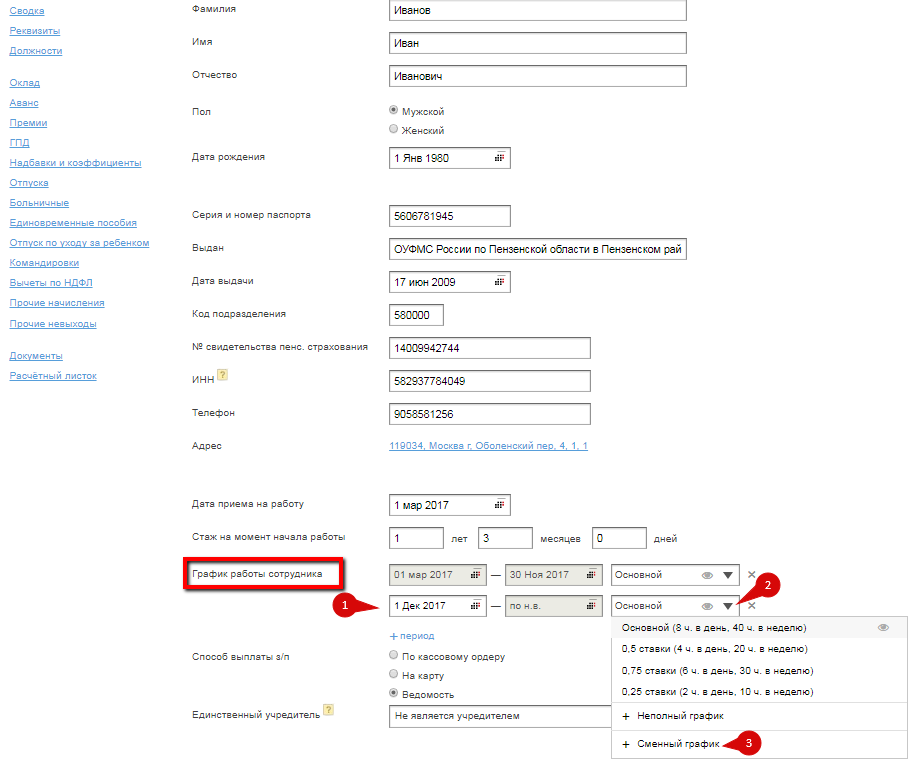Open calendar icon in Дата выдачи field
This screenshot has width=924, height=768.
pyautogui.click(x=499, y=281)
